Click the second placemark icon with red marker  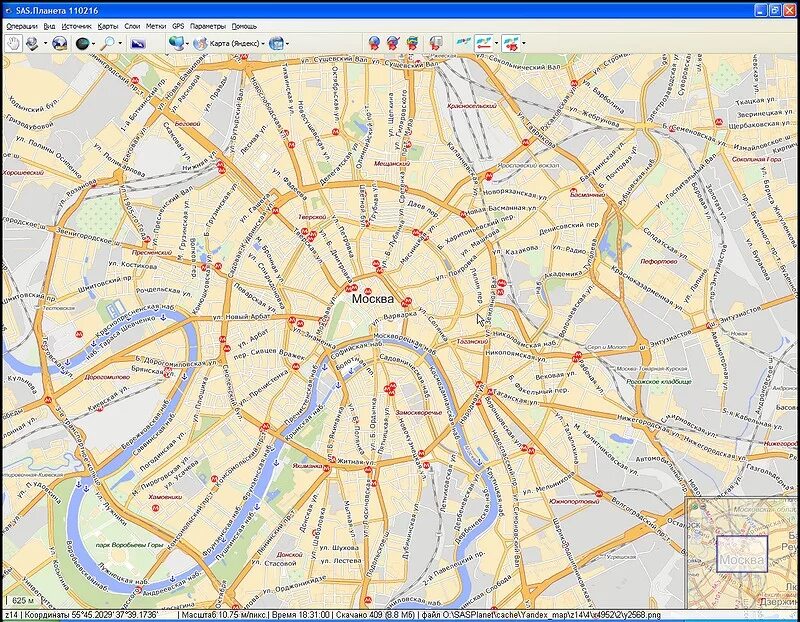click(x=393, y=43)
